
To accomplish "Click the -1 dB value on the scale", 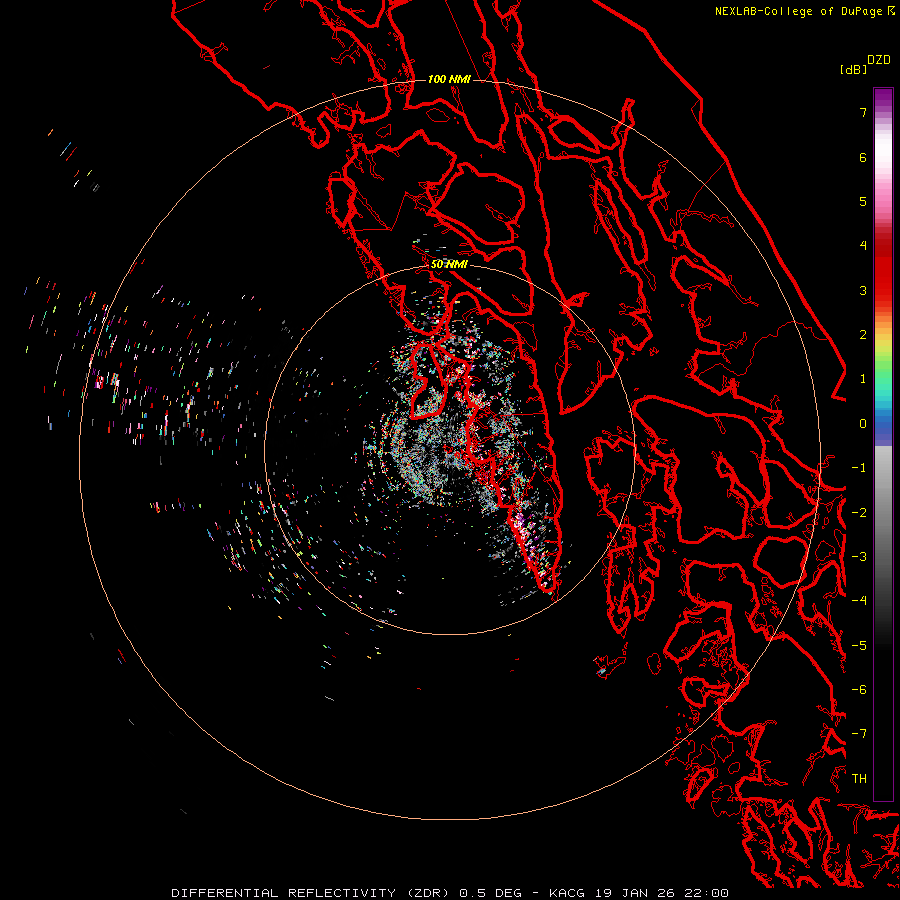I will pos(859,468).
